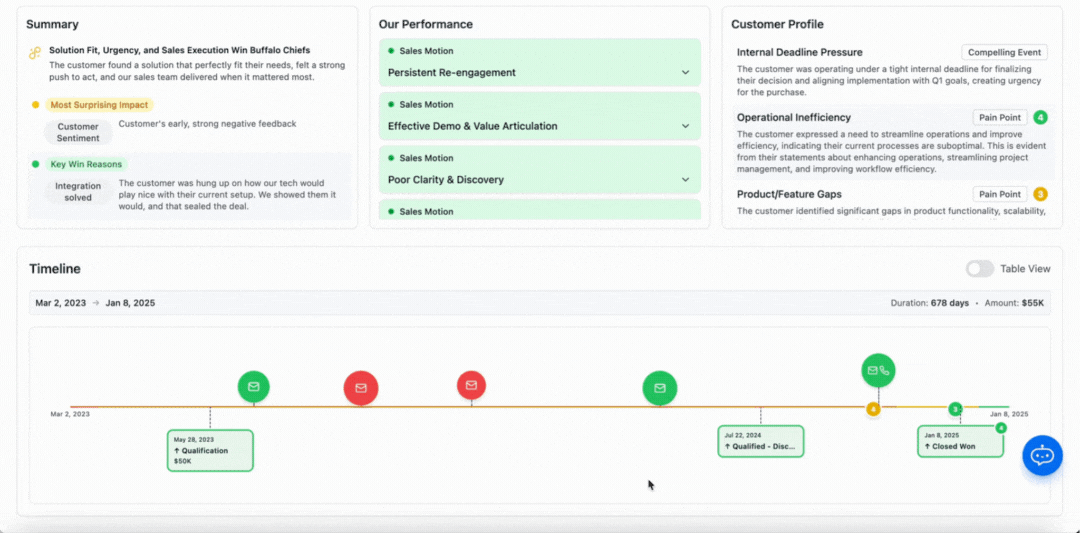1080x533 pixels.
Task: Click the first red email timeline icon
Action: click(361, 388)
